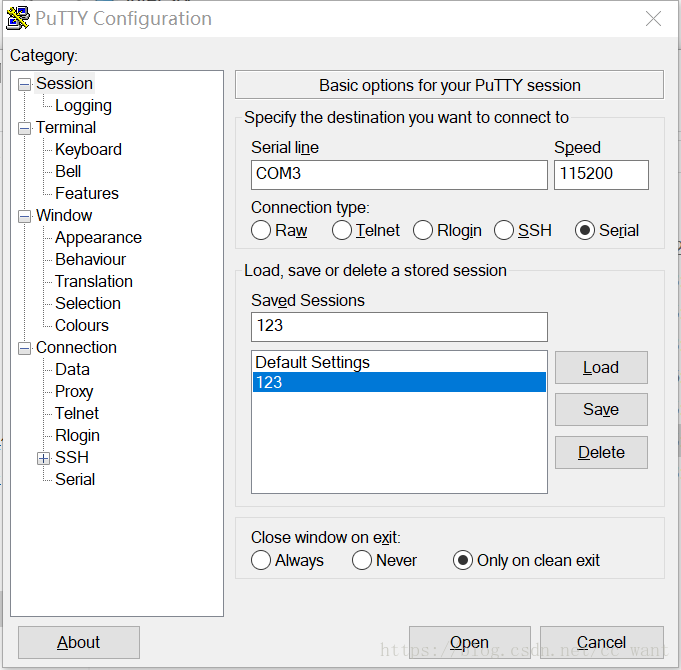The height and width of the screenshot is (670, 681).
Task: Close the PuTTY Configuration window
Action: (x=653, y=19)
